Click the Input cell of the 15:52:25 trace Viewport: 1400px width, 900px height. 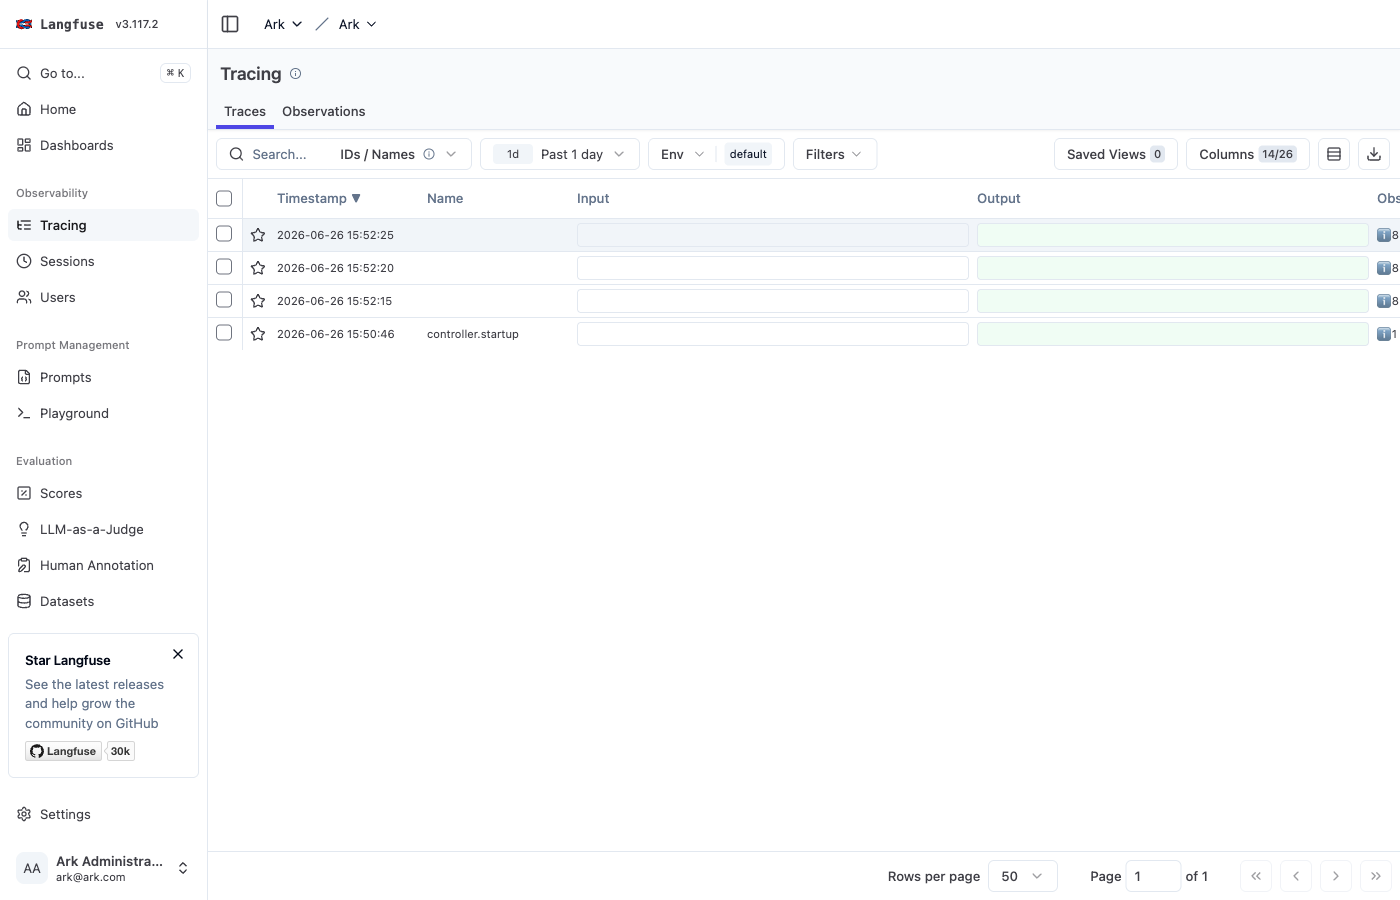pyautogui.click(x=773, y=235)
